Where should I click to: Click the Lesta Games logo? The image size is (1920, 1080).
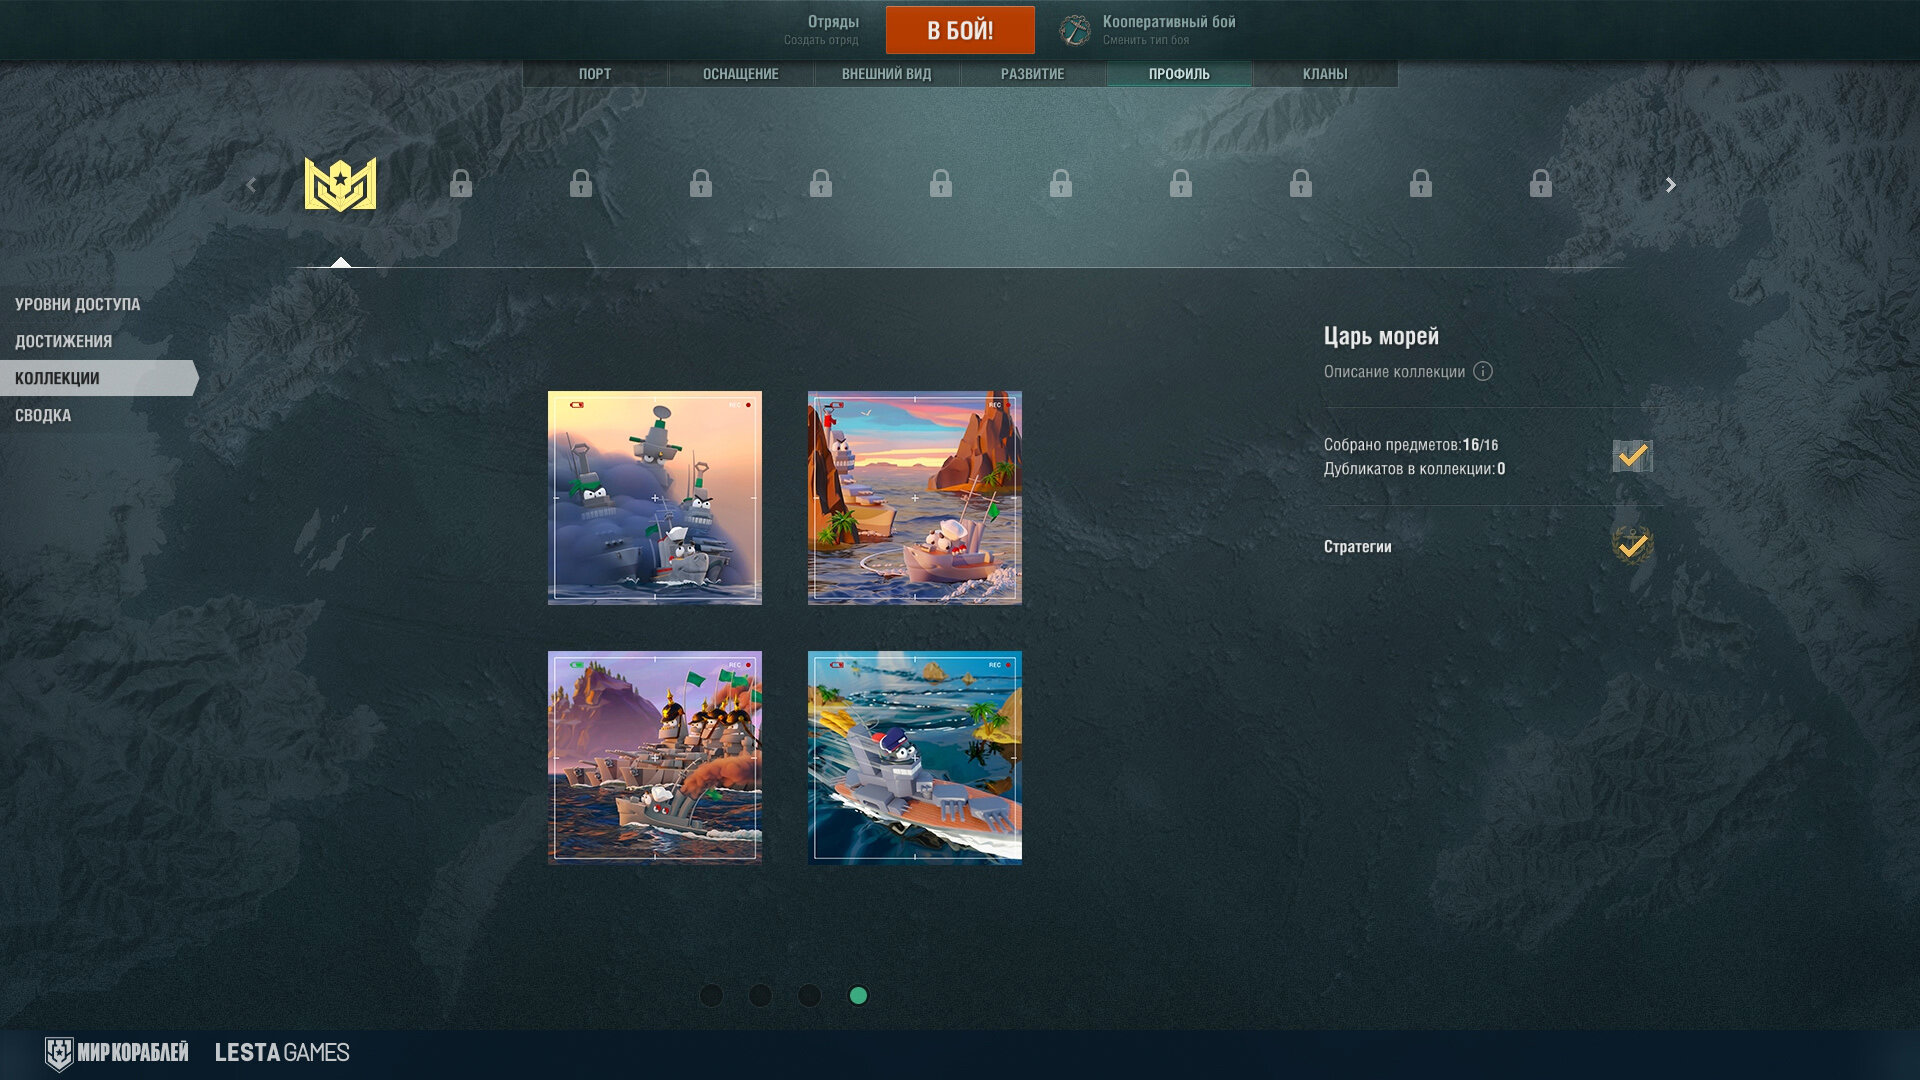point(282,1052)
